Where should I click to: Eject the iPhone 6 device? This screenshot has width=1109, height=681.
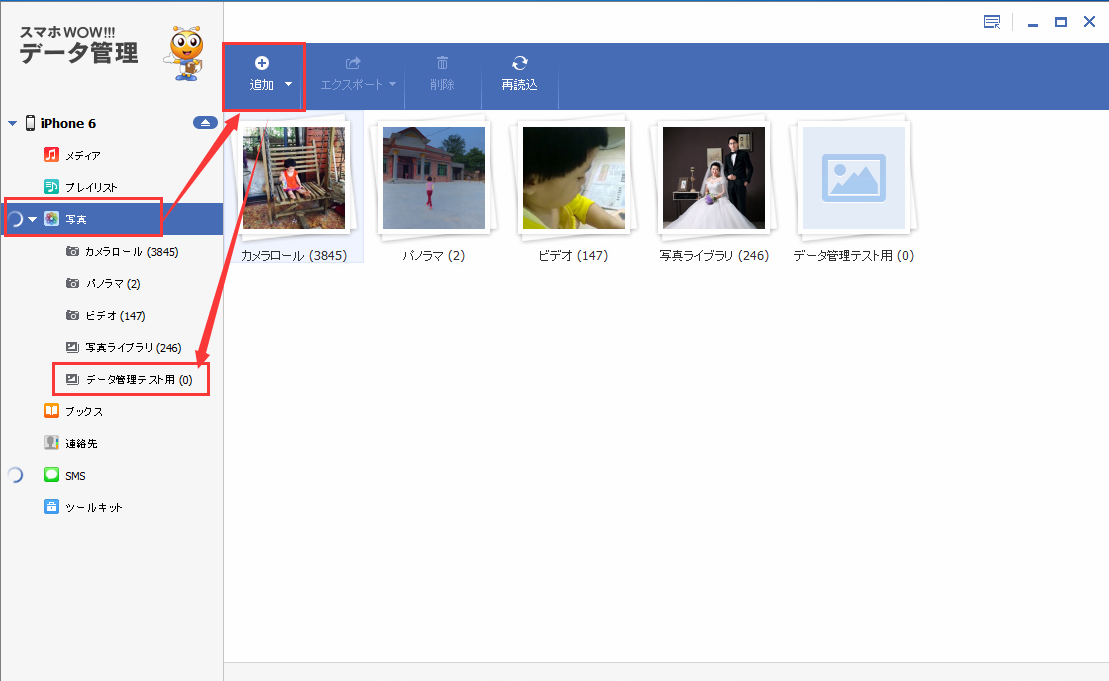pyautogui.click(x=205, y=122)
